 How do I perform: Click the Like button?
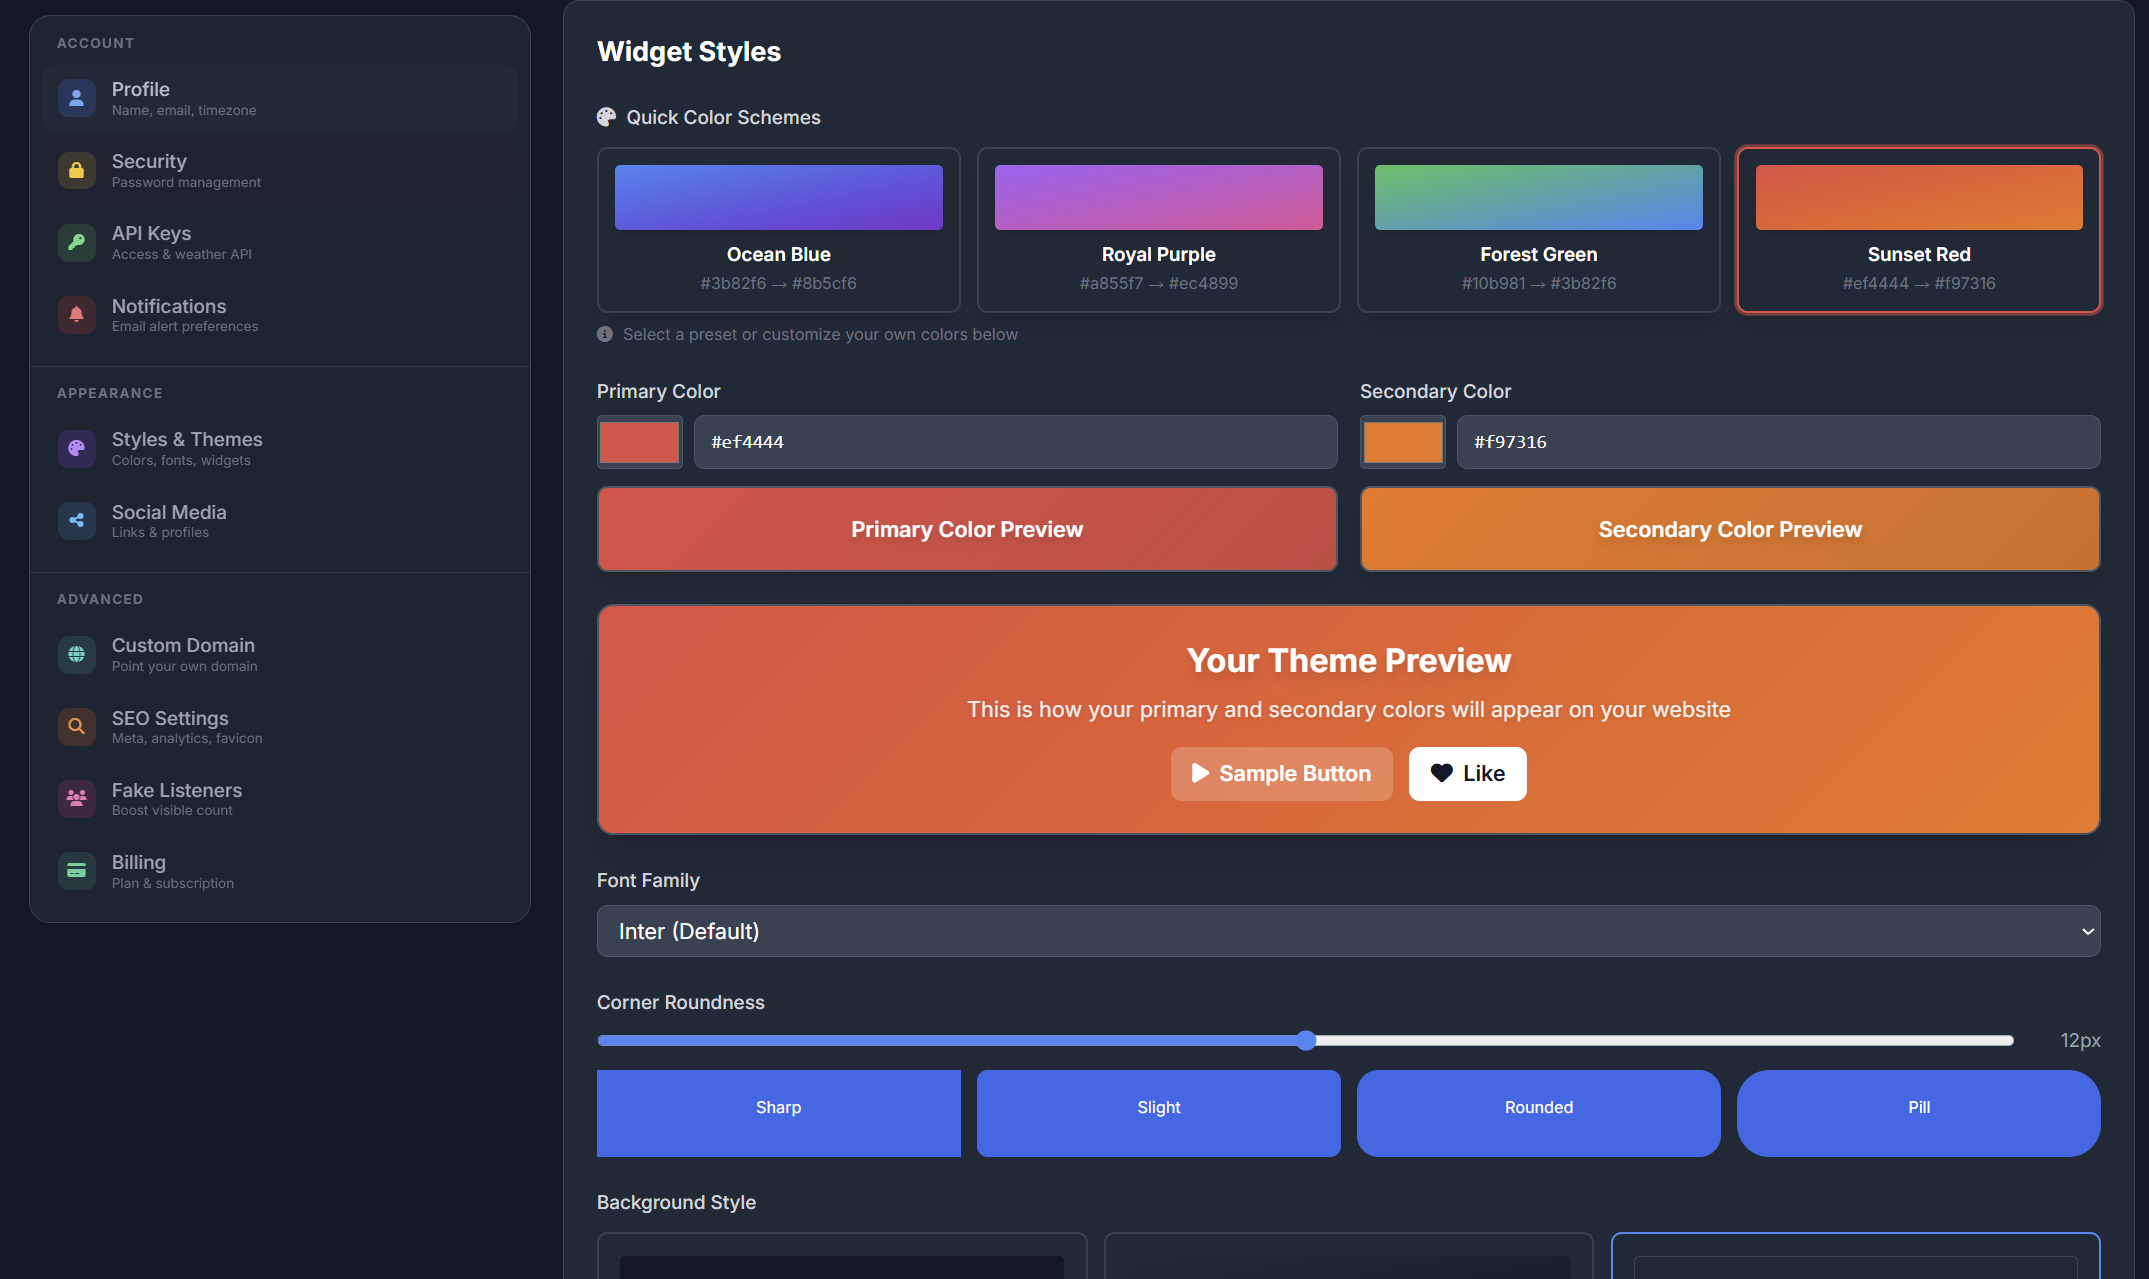click(1467, 773)
